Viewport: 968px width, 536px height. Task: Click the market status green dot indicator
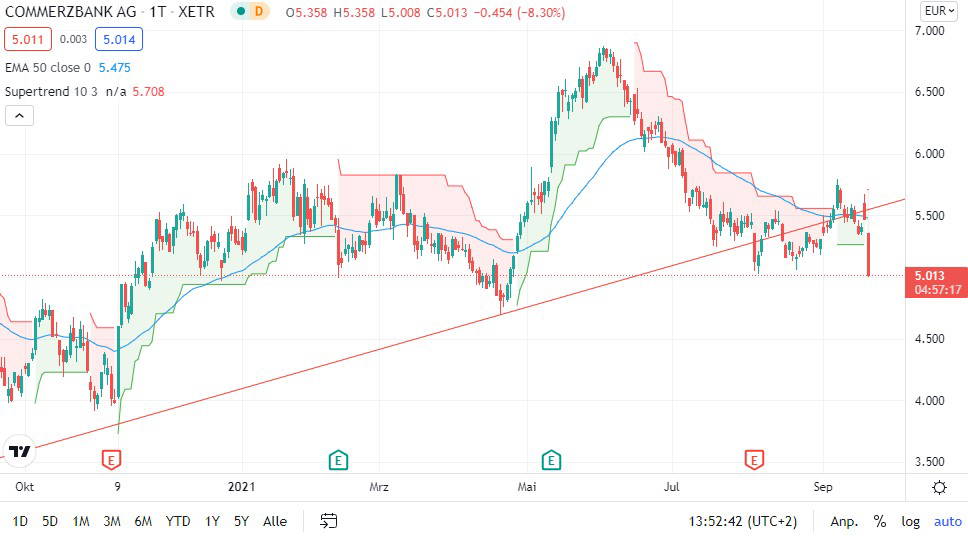click(241, 11)
